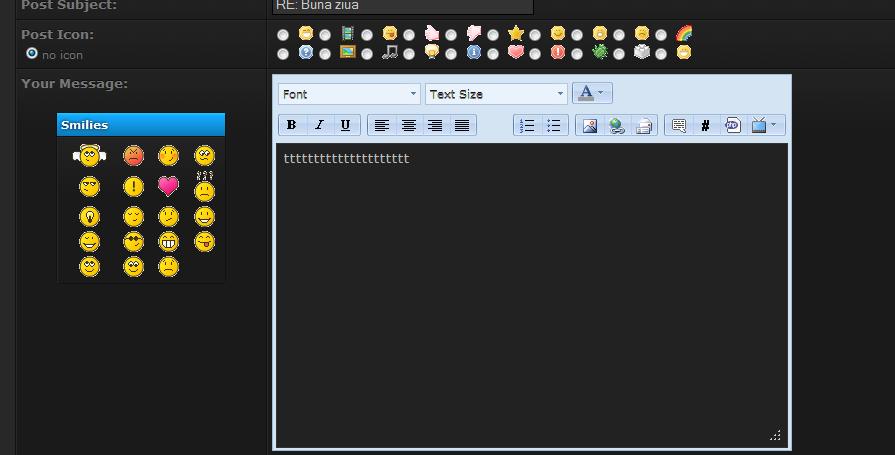895x455 pixels.
Task: Insert the blushing smiley
Action: [168, 155]
